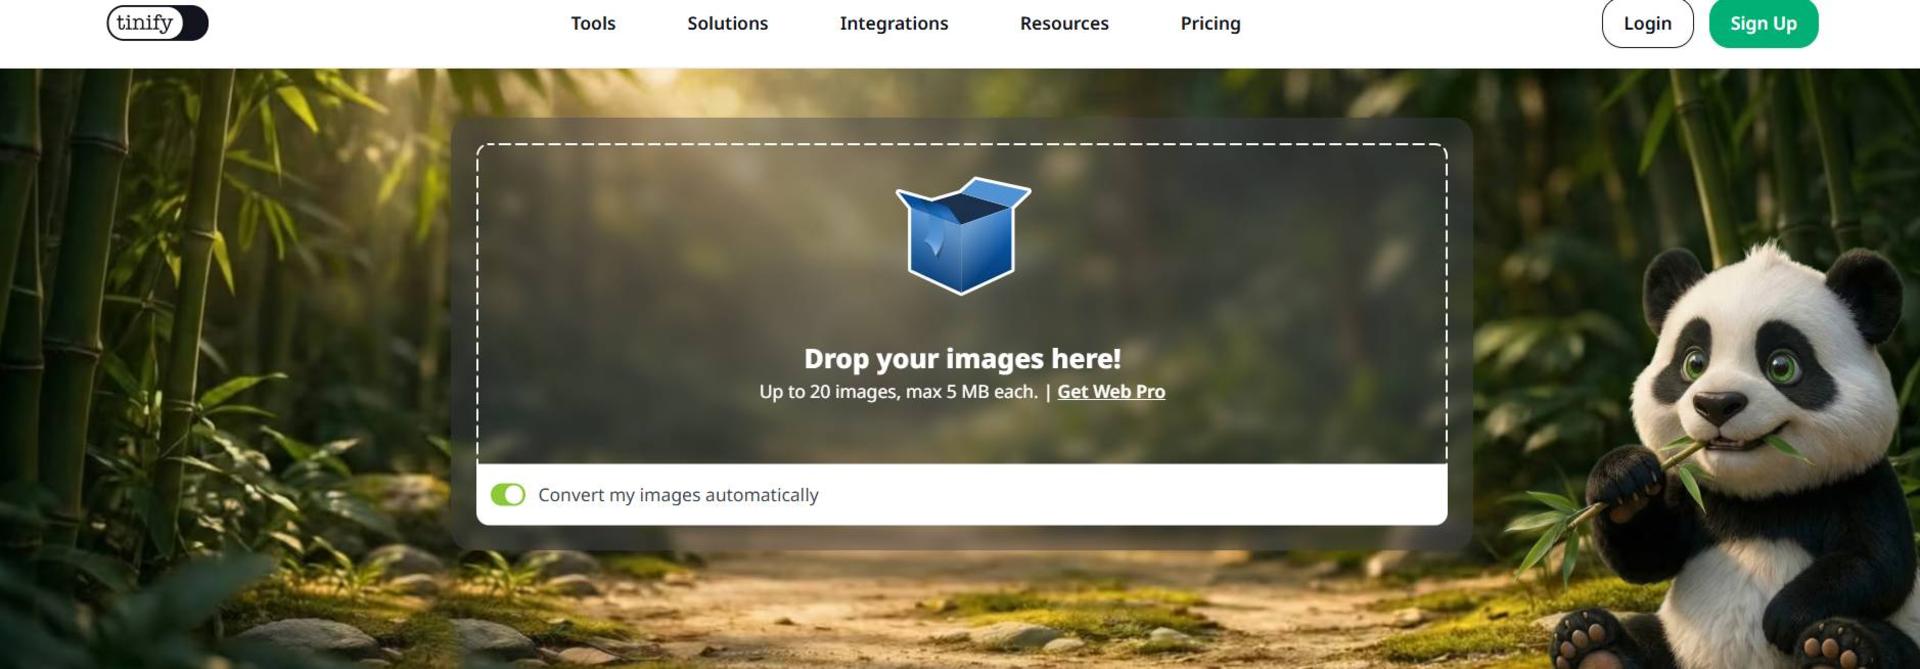This screenshot has width=1920, height=669.
Task: Click the 'Convert my images automatically' label
Action: pyautogui.click(x=678, y=495)
